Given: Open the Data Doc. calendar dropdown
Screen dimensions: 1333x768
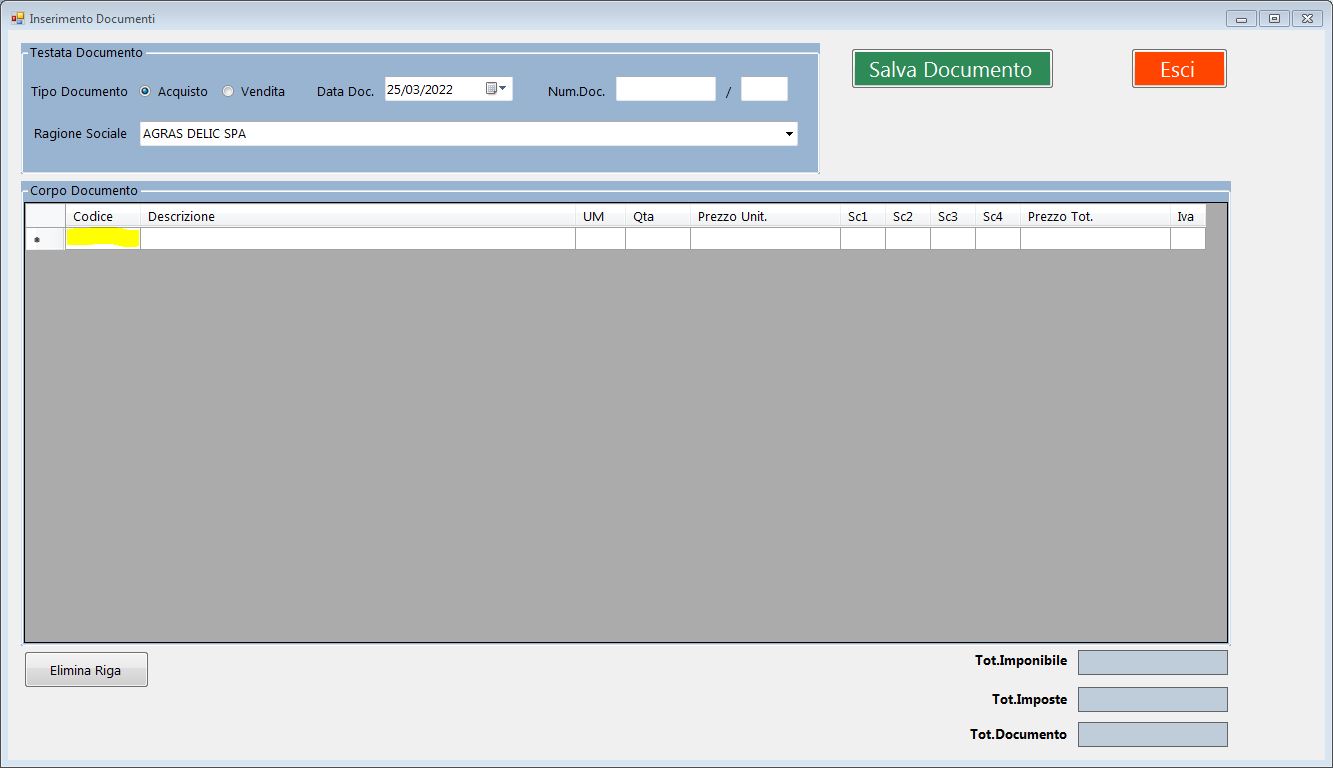Looking at the screenshot, I should (497, 89).
